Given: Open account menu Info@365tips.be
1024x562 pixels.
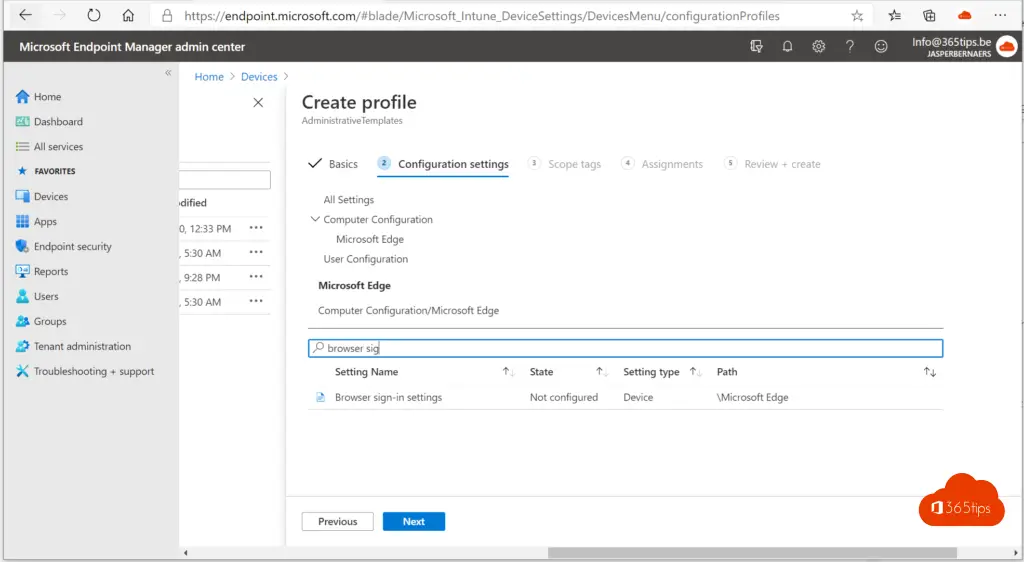Looking at the screenshot, I should (x=964, y=46).
